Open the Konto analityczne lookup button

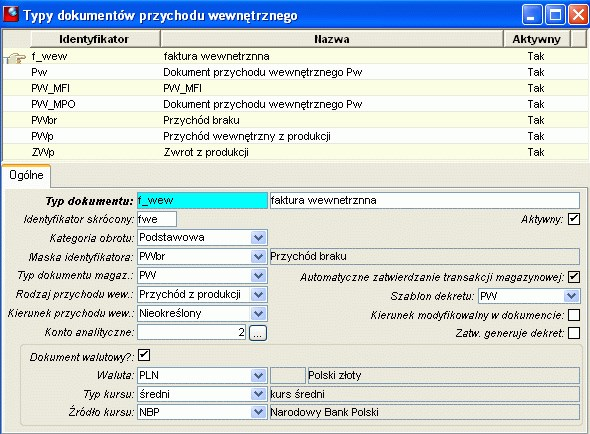click(x=258, y=333)
